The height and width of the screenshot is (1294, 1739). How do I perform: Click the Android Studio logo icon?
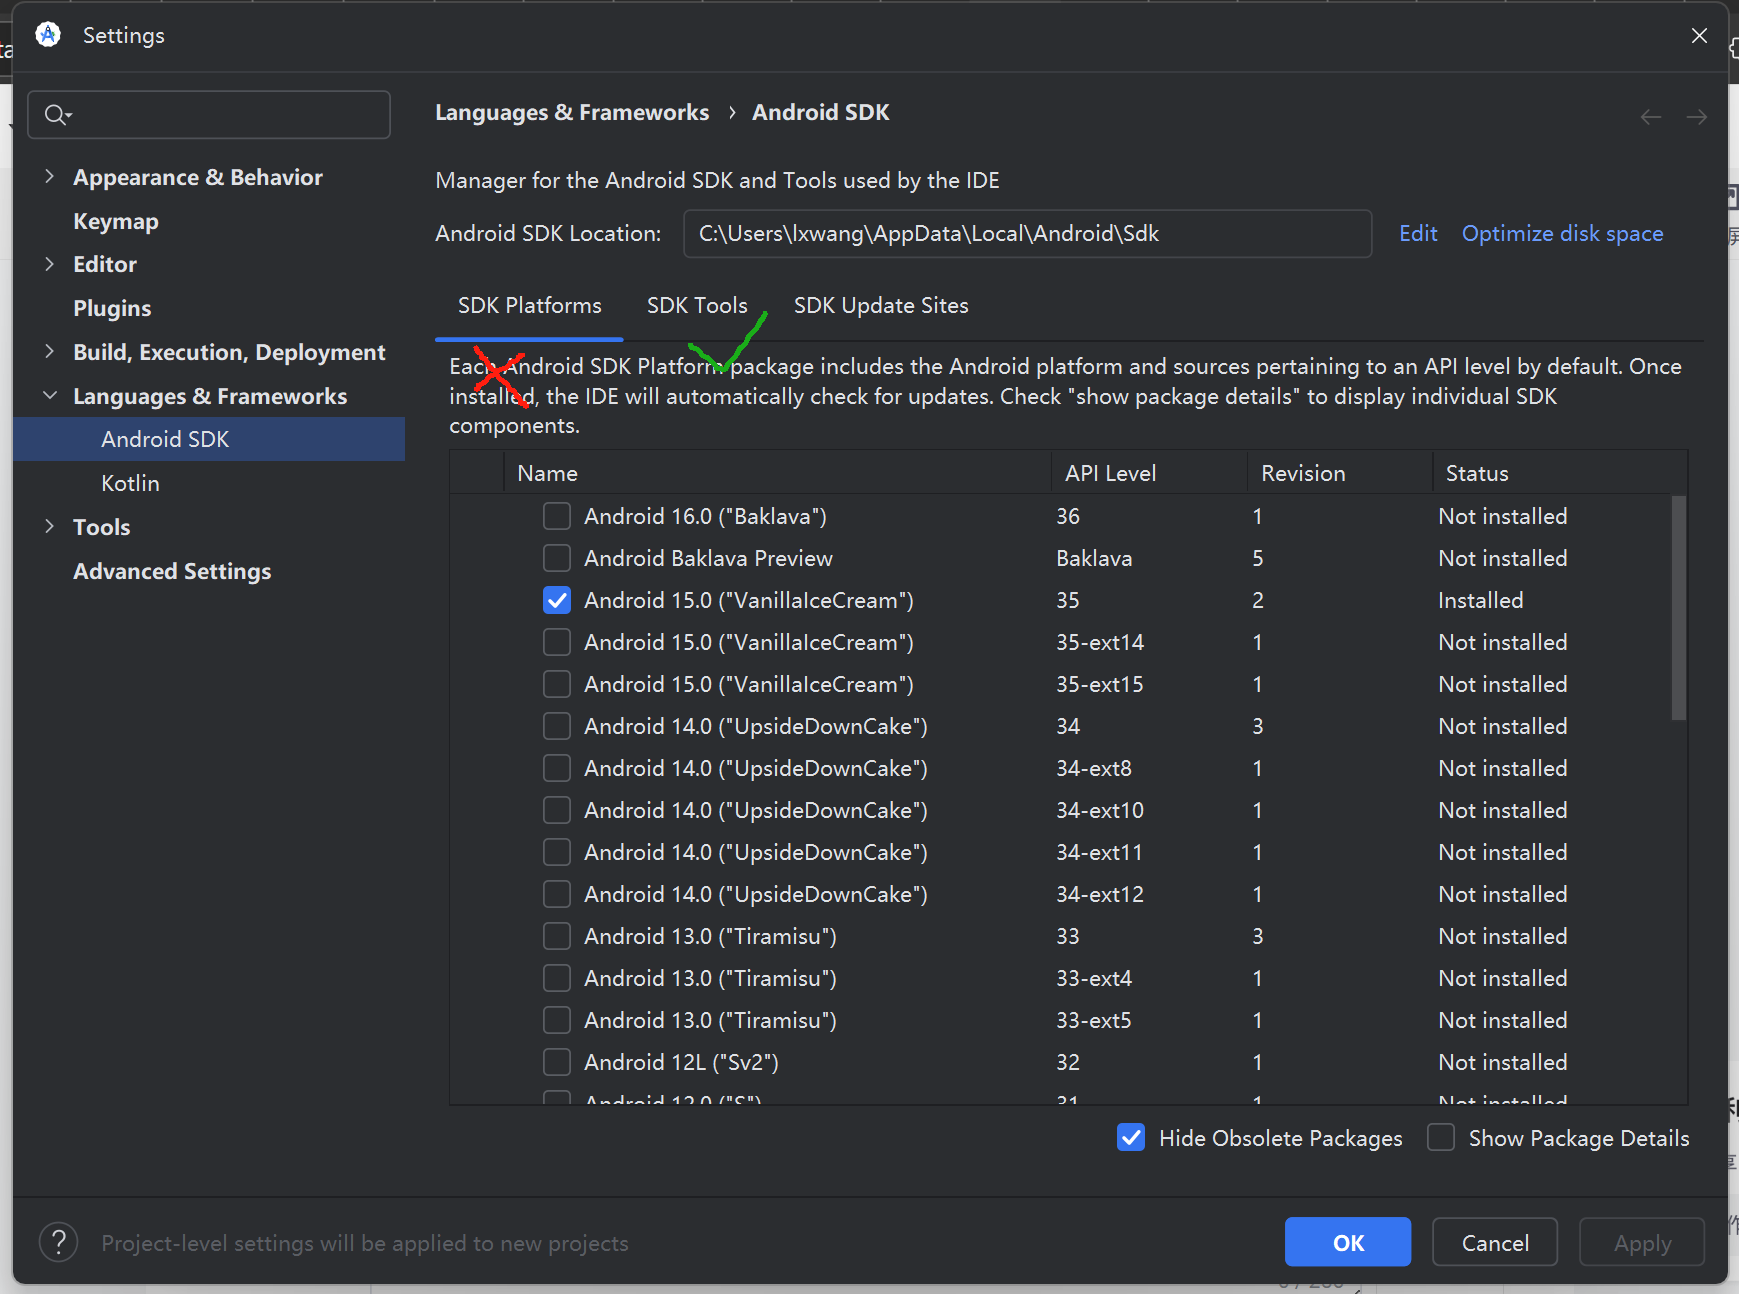[x=48, y=35]
